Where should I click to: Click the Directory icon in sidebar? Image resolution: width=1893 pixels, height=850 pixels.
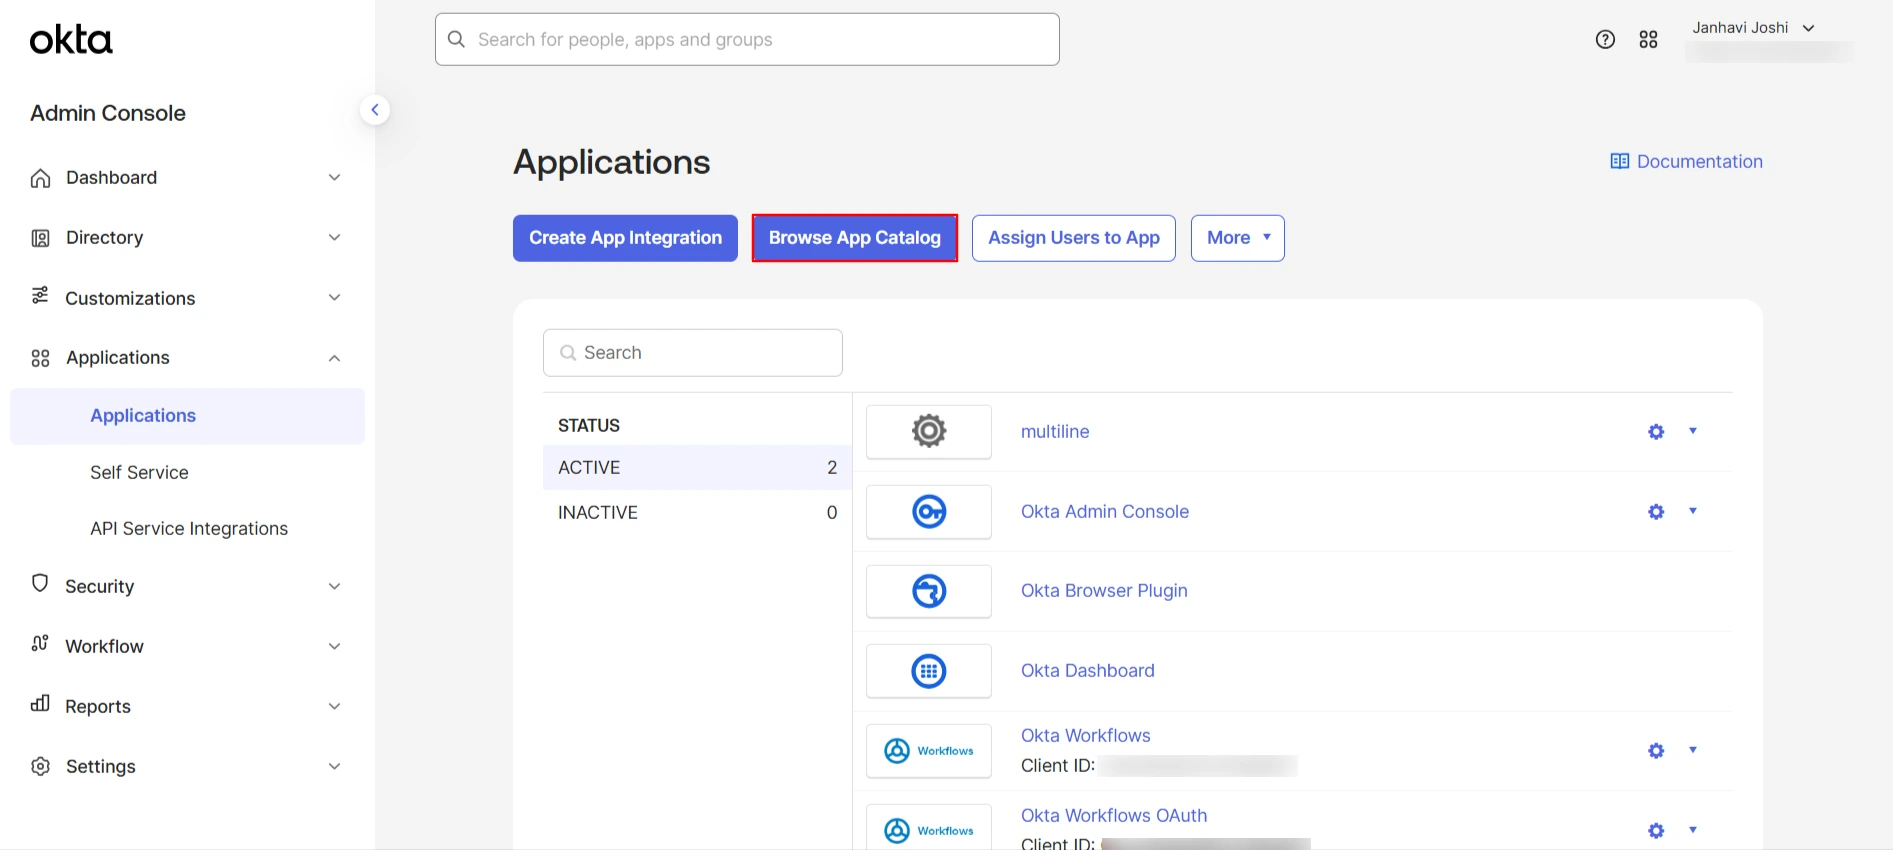40,238
